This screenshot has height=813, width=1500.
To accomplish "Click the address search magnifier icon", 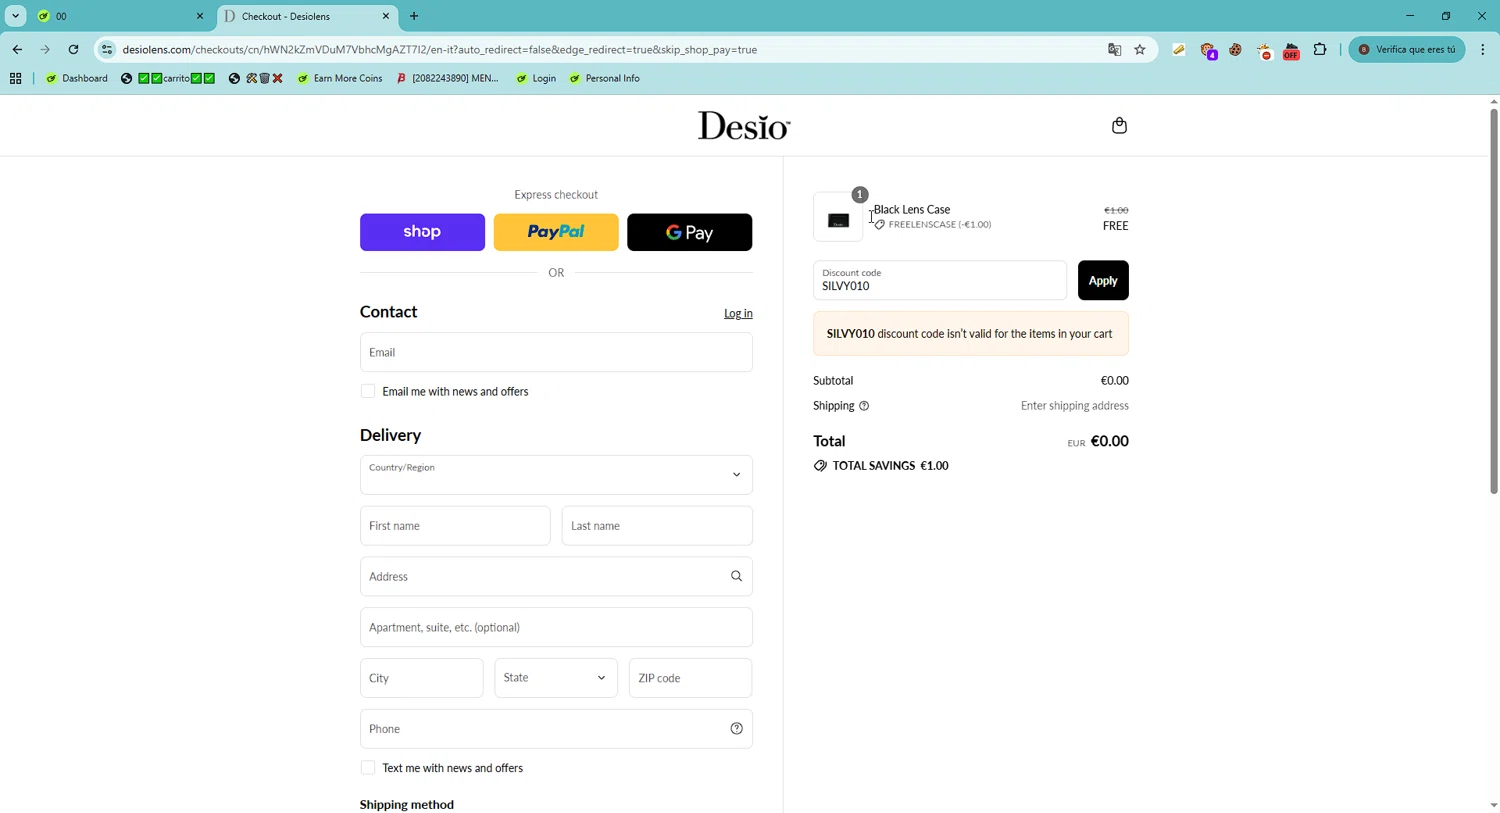I will [736, 576].
